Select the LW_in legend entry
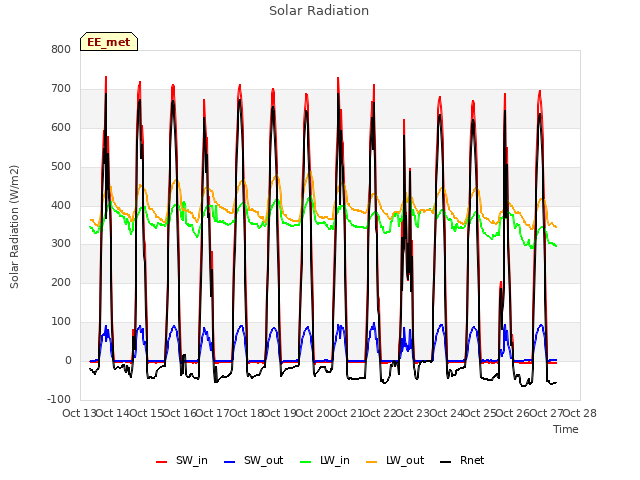 (x=325, y=460)
